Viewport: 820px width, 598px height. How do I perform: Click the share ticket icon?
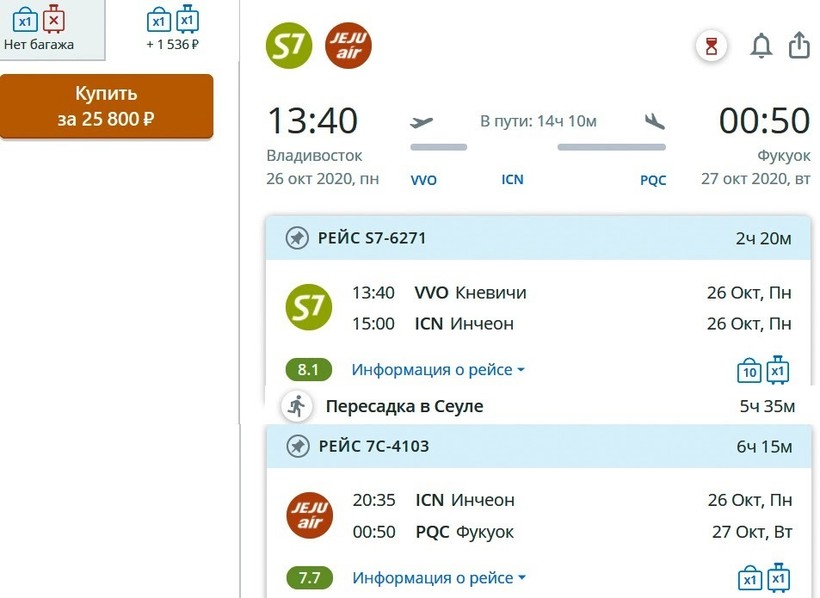pos(799,46)
